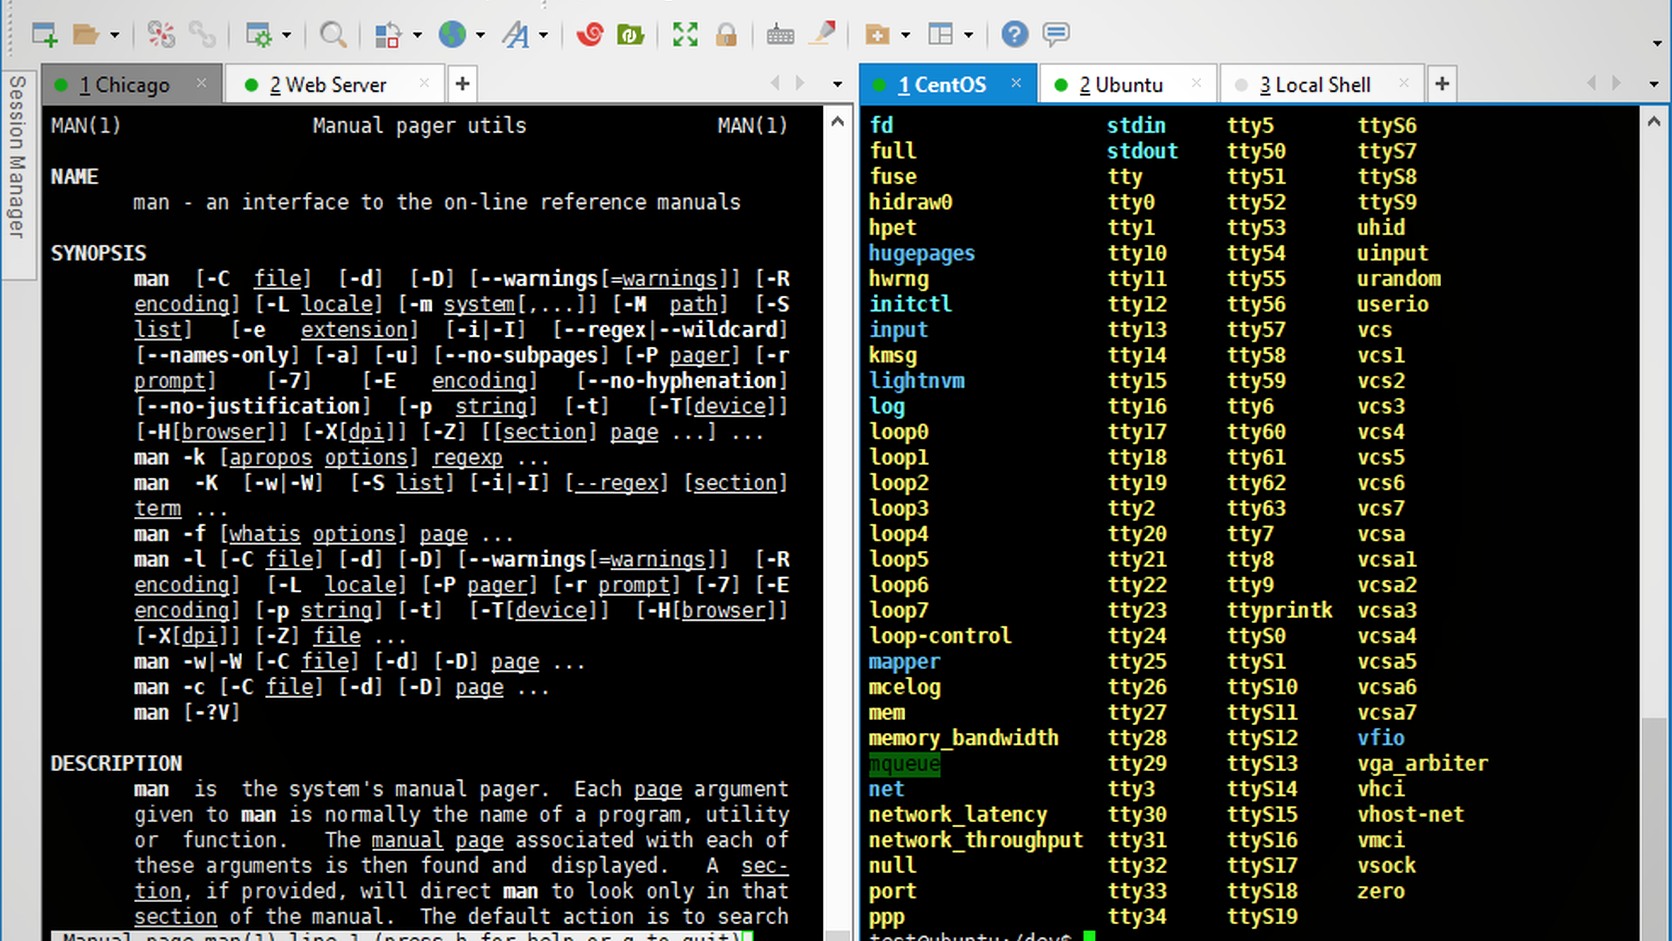This screenshot has height=941, width=1672.
Task: Expand the layout panes dropdown arrow
Action: click(969, 35)
